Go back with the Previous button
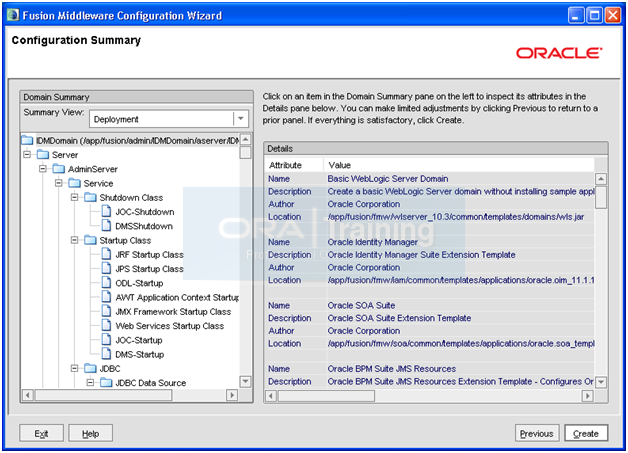Image resolution: width=628 pixels, height=453 pixels. (537, 433)
